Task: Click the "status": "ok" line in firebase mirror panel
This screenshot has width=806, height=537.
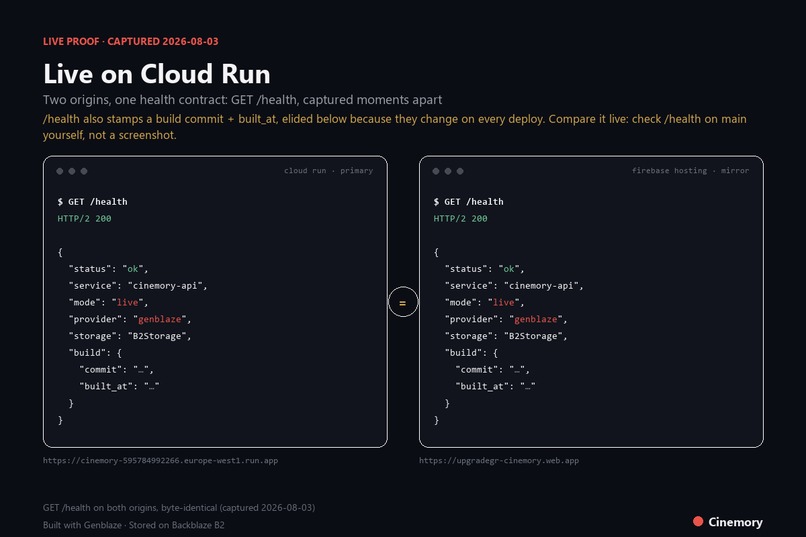Action: (485, 269)
